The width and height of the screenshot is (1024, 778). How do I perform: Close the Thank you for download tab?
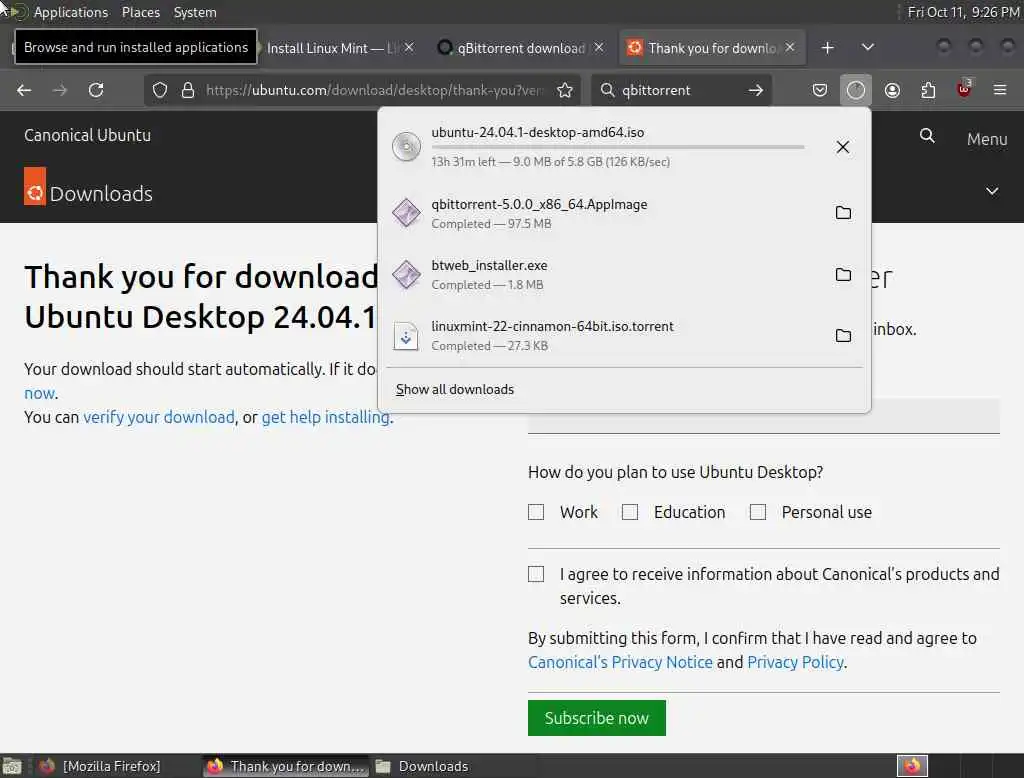click(790, 47)
